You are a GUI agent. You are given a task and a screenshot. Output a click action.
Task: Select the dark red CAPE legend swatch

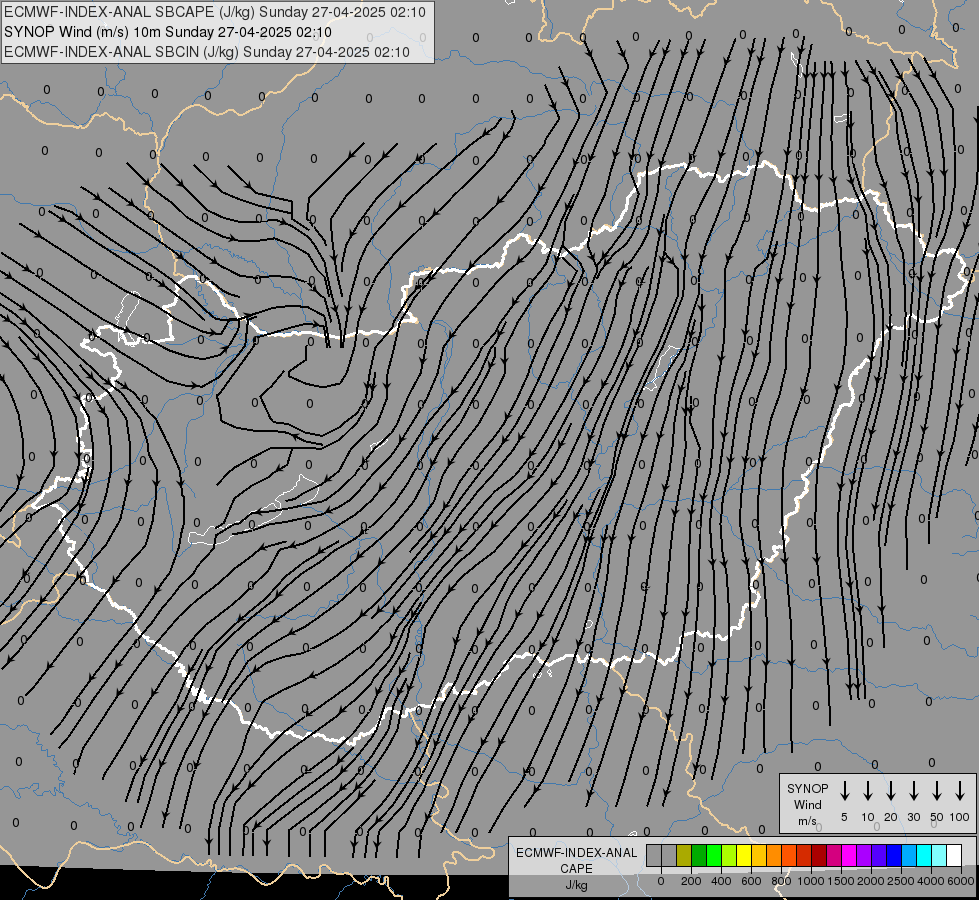(x=819, y=855)
